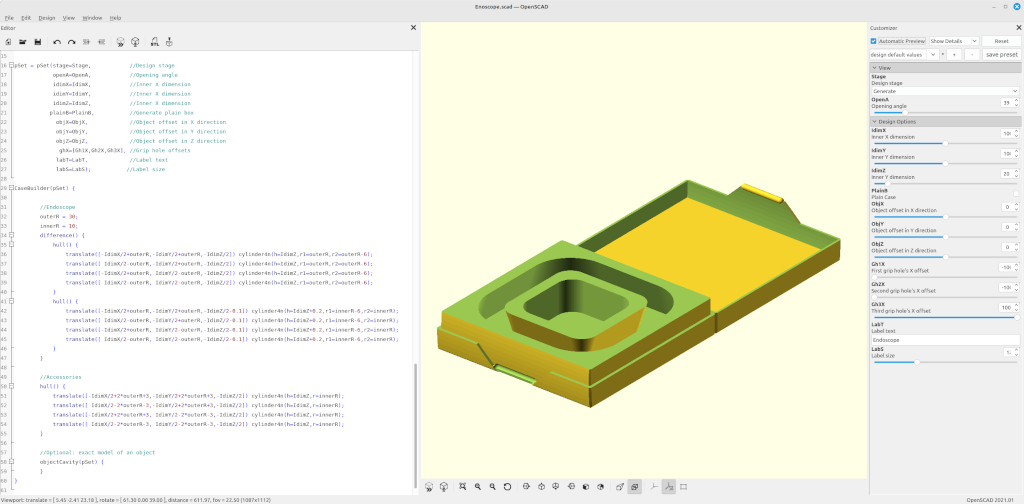This screenshot has height=504, width=1024.
Task: Collapse the difference() code fold at line 34
Action: pyautogui.click(x=12, y=235)
